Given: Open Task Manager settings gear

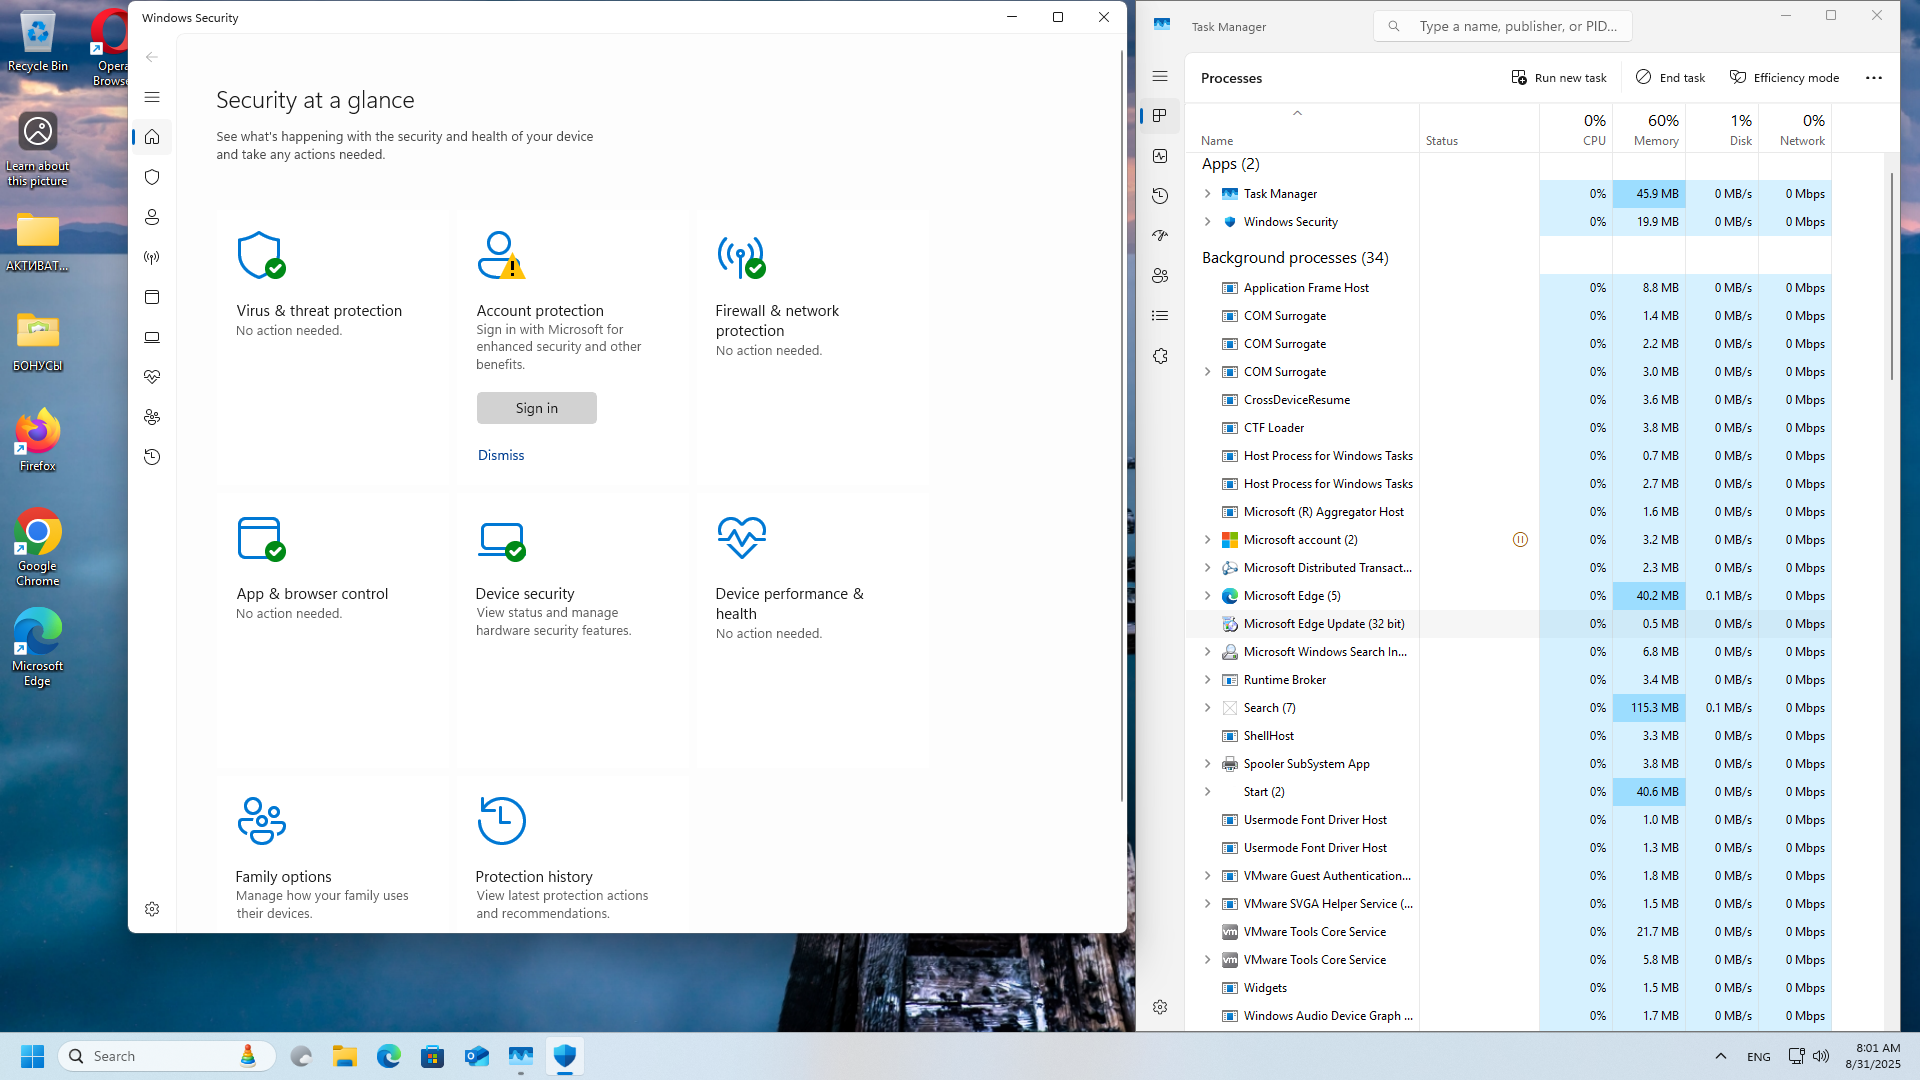Looking at the screenshot, I should click(x=1160, y=1007).
